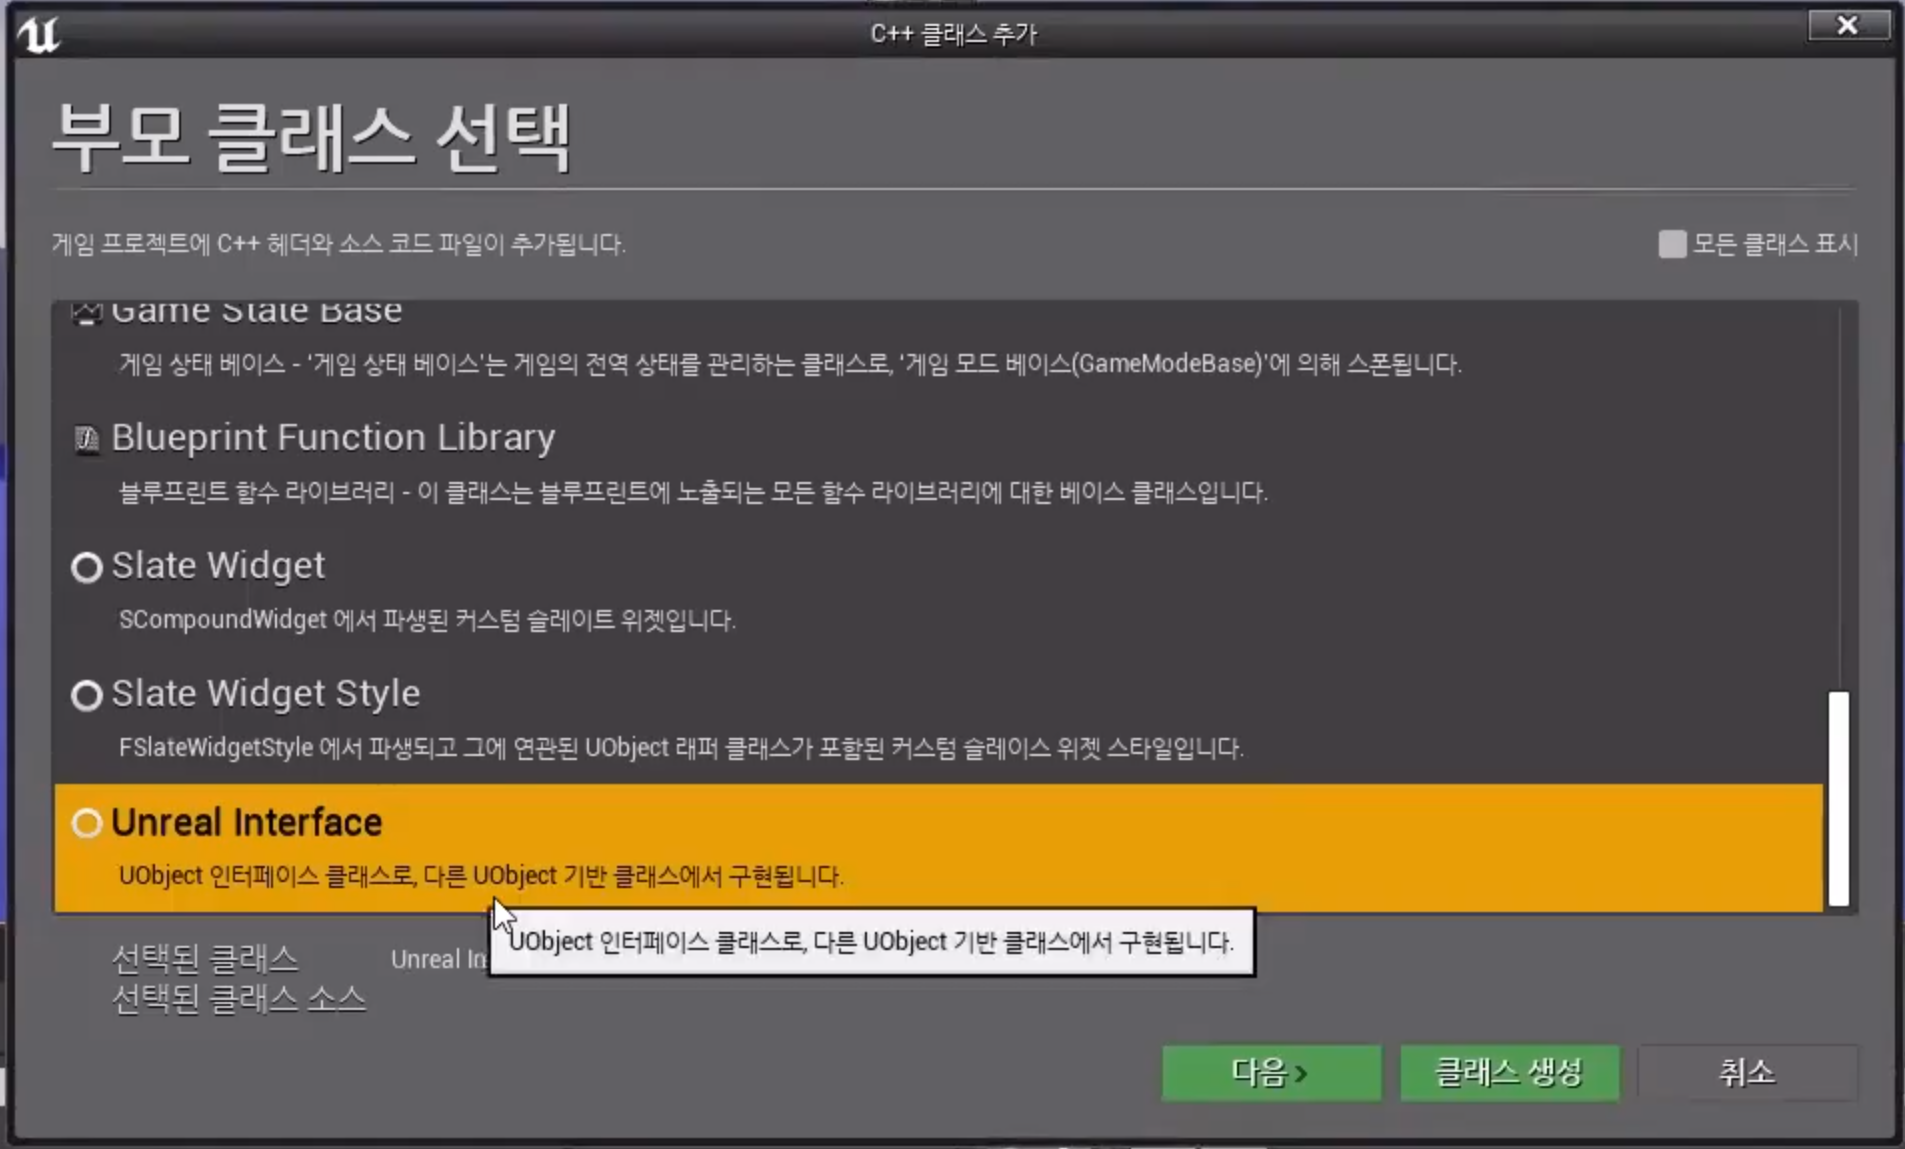Click the FSlateWidgetStyle description text

pyautogui.click(x=681, y=748)
